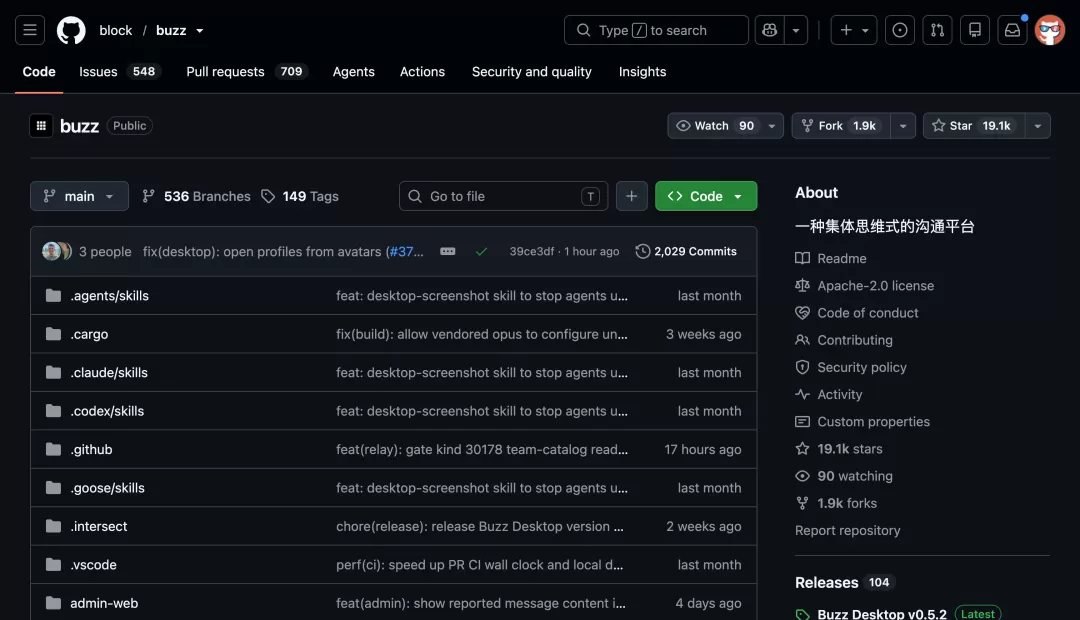Image resolution: width=1080 pixels, height=620 pixels.
Task: Click Report repository
Action: click(x=847, y=530)
